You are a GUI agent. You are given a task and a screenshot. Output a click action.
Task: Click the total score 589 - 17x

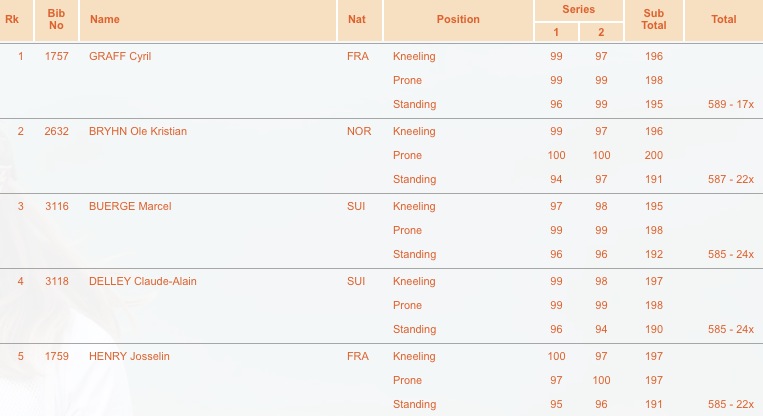[x=731, y=104]
